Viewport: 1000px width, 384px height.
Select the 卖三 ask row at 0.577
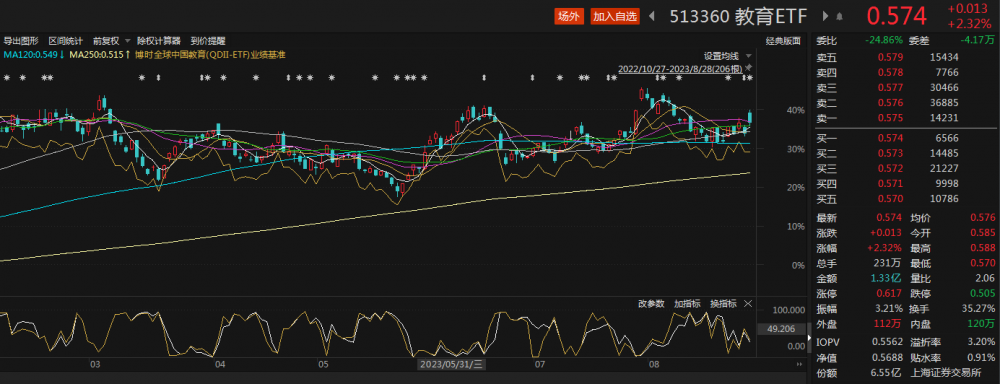click(906, 87)
